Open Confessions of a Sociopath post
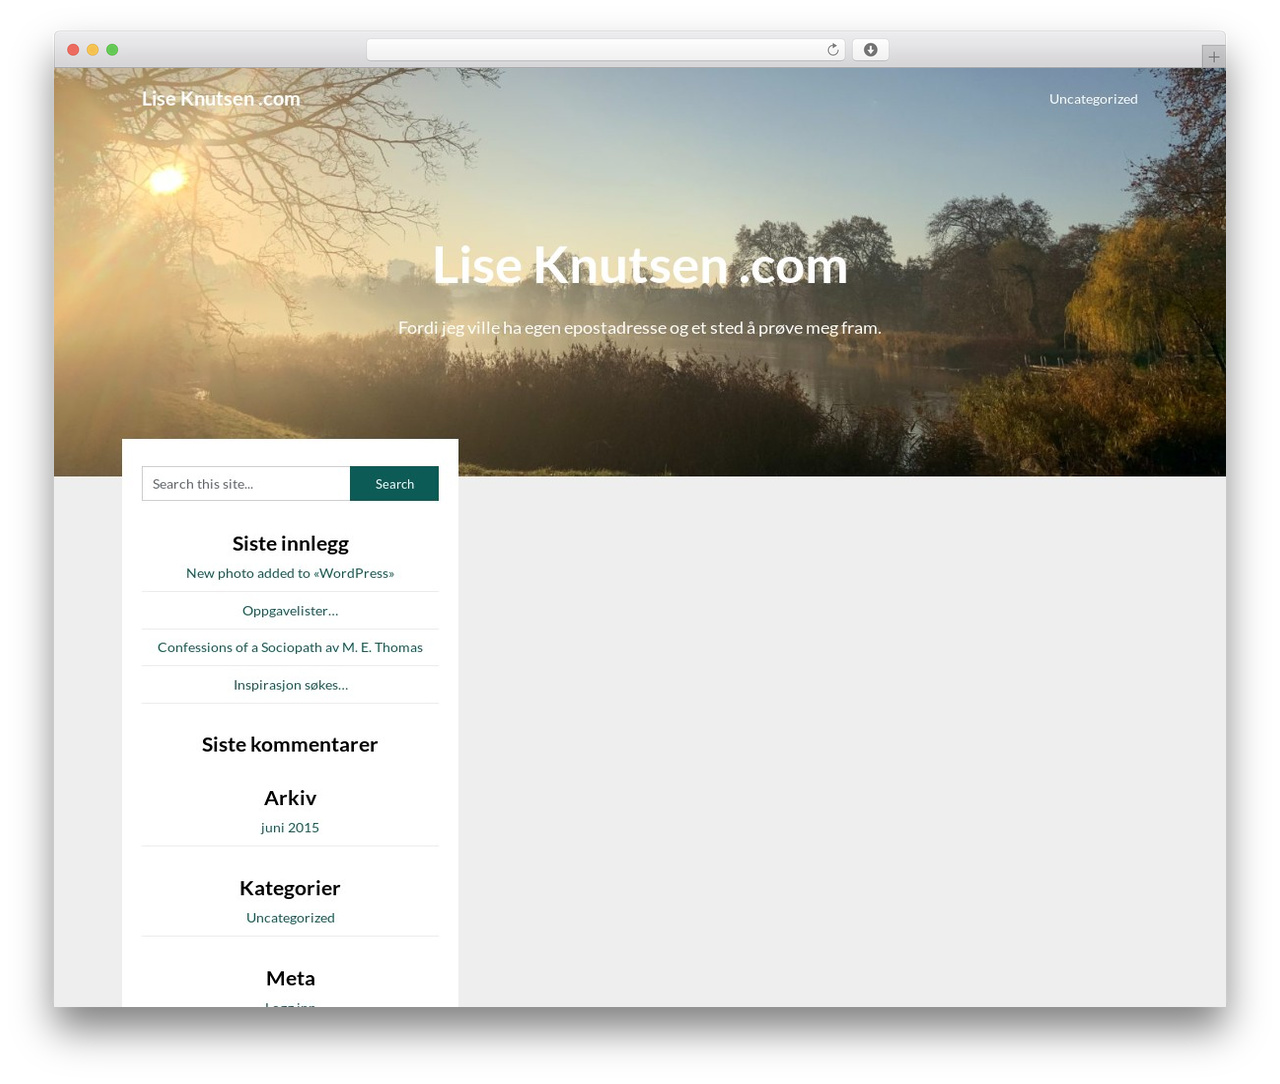This screenshot has height=1084, width=1280. coord(290,648)
